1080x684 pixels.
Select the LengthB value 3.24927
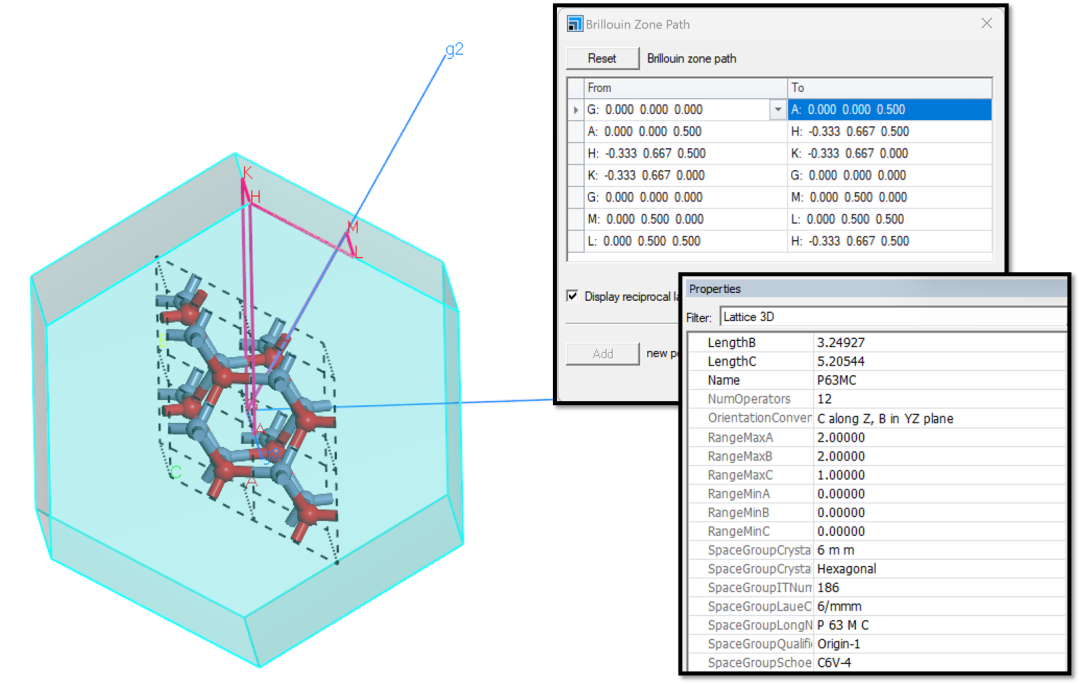pyautogui.click(x=939, y=342)
